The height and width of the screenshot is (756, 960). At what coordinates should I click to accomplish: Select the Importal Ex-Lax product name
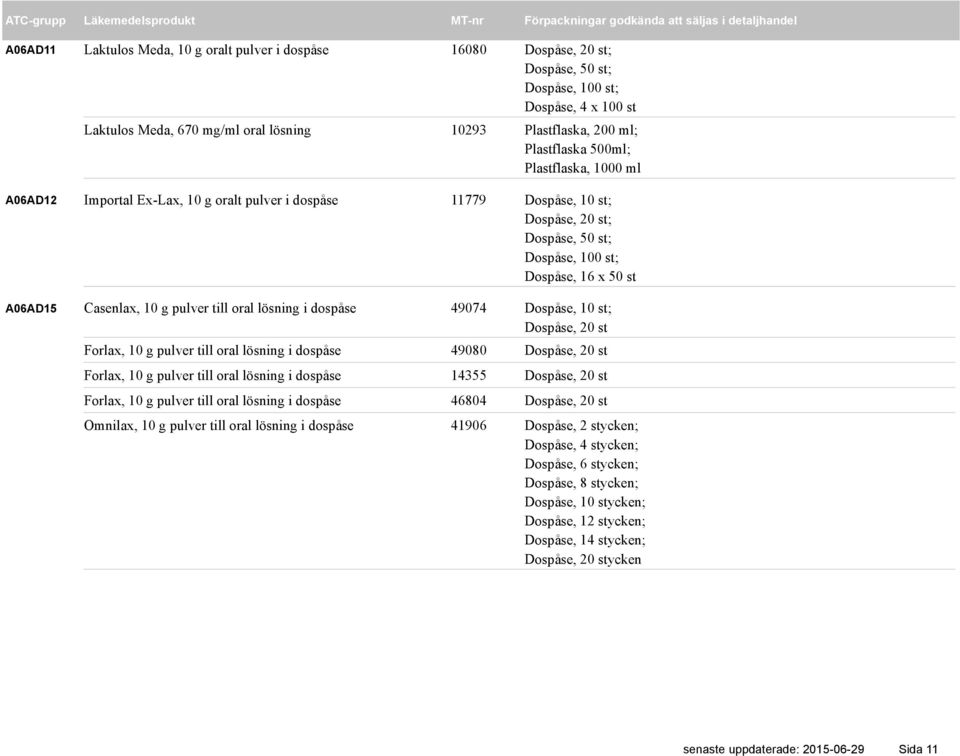[x=211, y=200]
